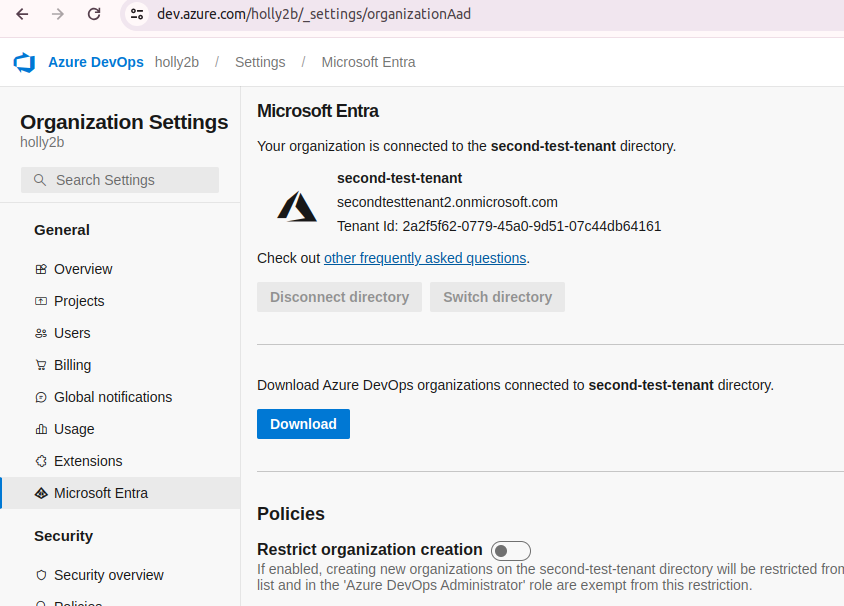Click Azure DevOps breadcrumb link
This screenshot has height=606, width=844.
[x=96, y=62]
